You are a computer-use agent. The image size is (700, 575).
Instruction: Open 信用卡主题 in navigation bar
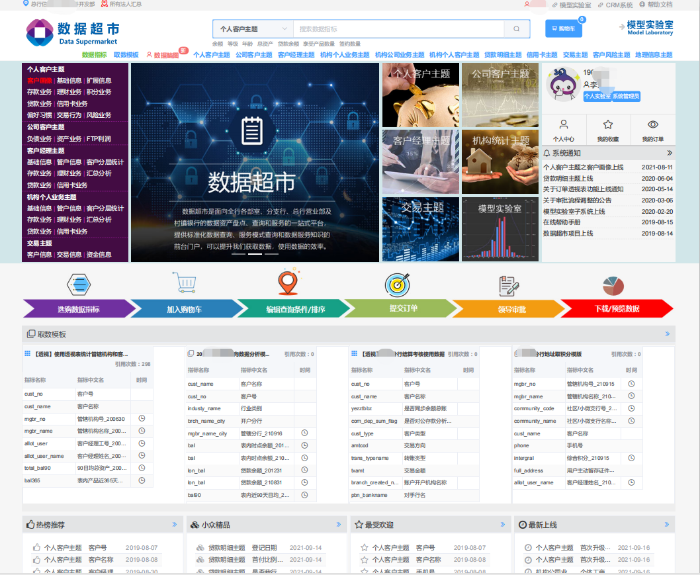(x=542, y=55)
